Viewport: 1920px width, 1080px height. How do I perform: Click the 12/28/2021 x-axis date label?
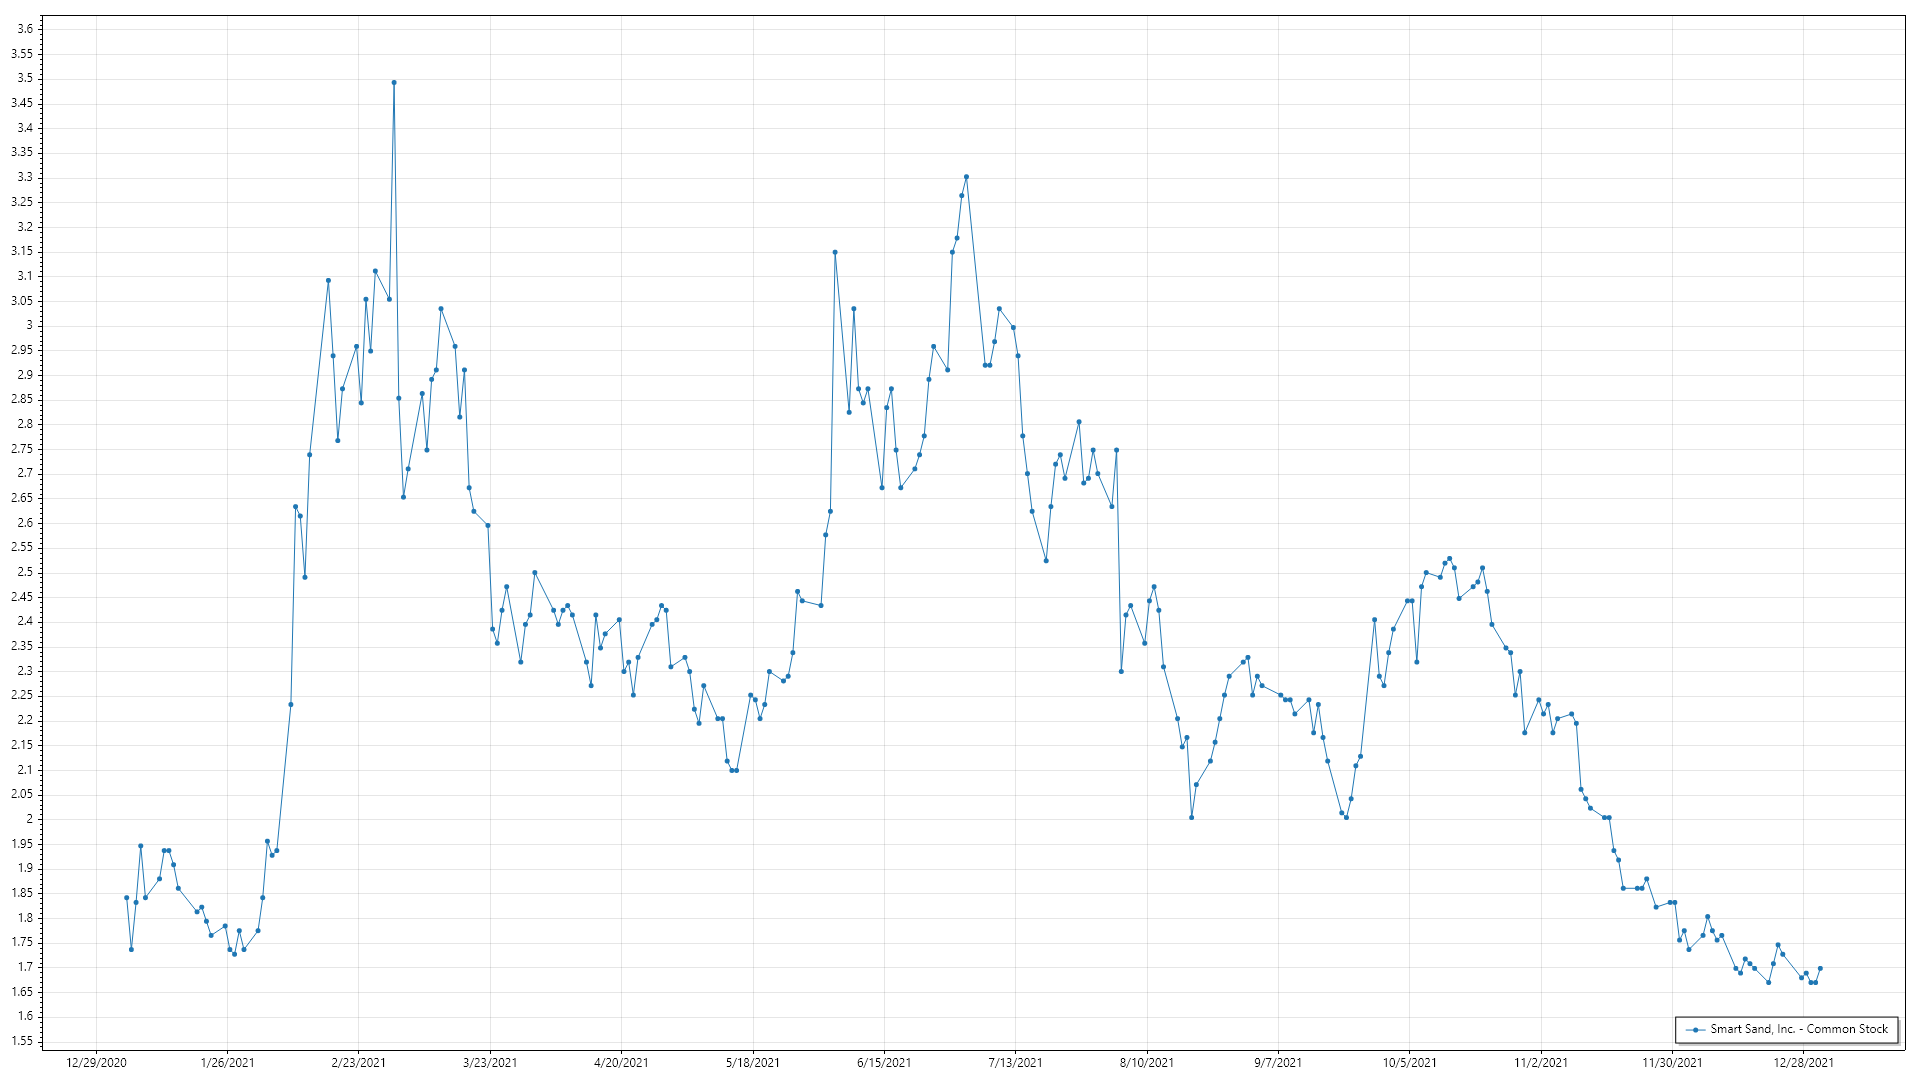point(1803,1062)
